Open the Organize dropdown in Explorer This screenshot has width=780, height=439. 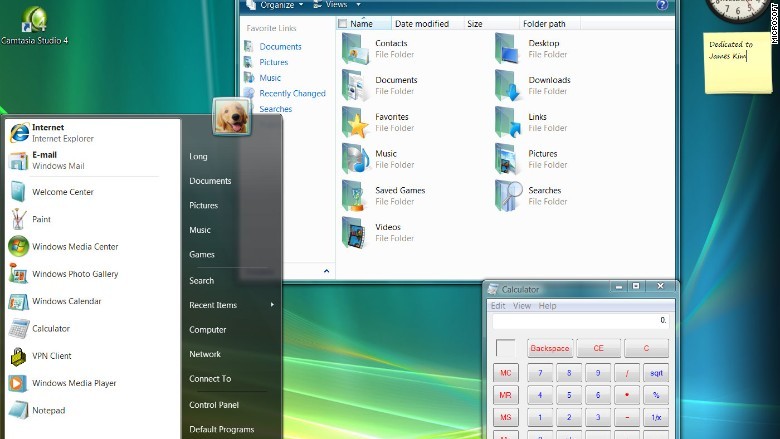pos(278,4)
